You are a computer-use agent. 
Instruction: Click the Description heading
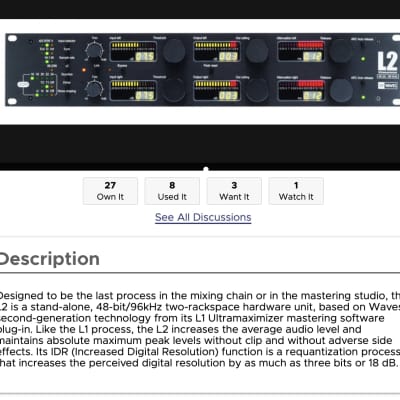tap(49, 259)
